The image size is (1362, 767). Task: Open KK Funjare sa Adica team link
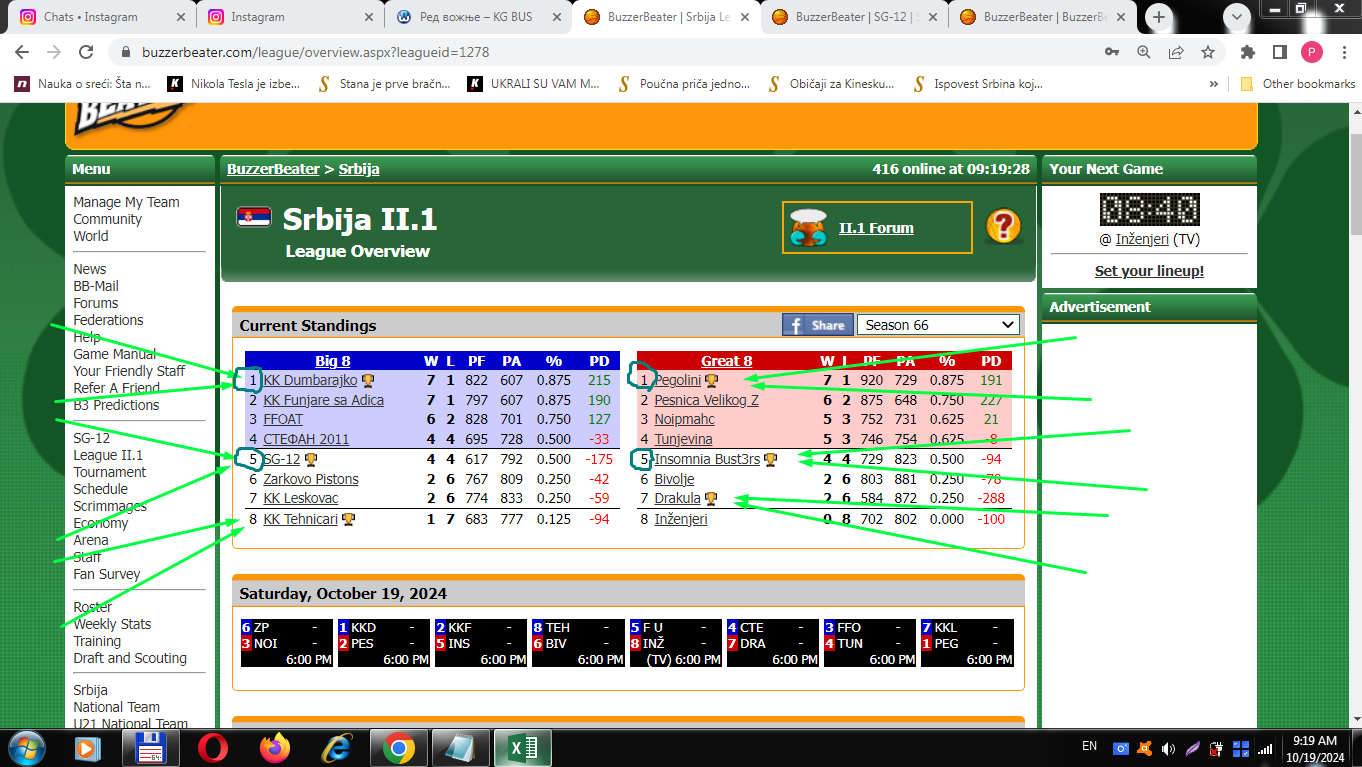[323, 400]
